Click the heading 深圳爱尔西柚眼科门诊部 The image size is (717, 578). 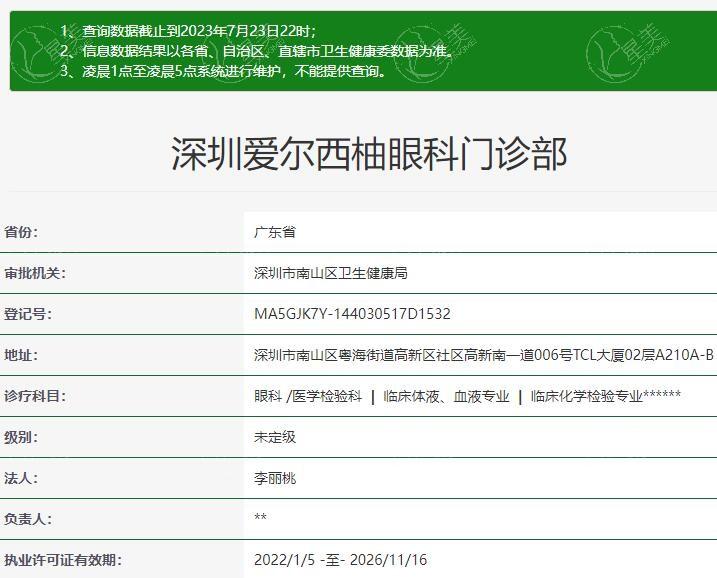pos(369,154)
